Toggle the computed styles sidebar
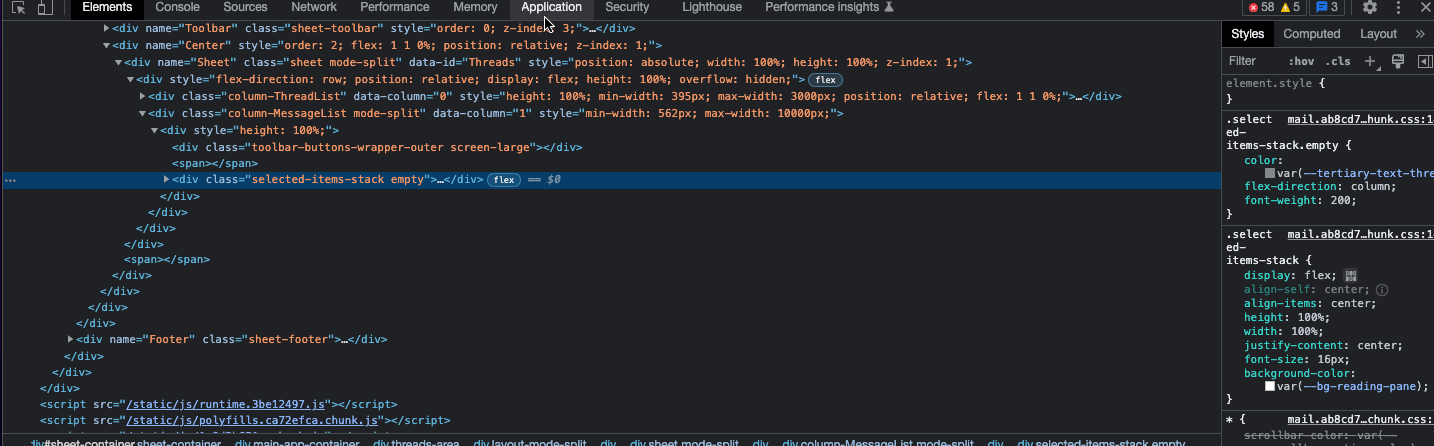Viewport: 1434px width, 446px height. 1425,61
